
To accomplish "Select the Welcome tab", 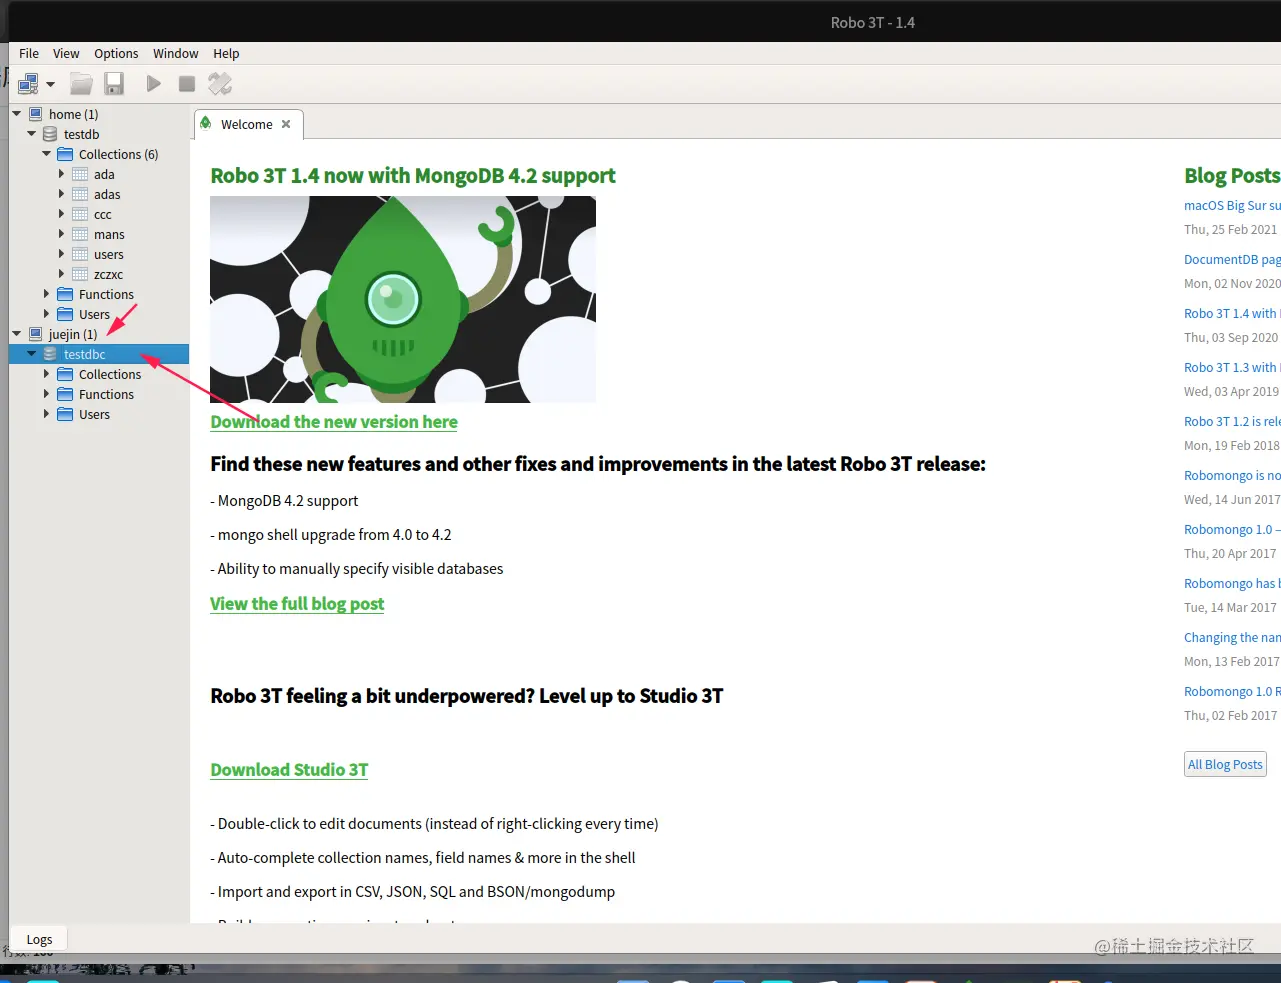I will (247, 125).
